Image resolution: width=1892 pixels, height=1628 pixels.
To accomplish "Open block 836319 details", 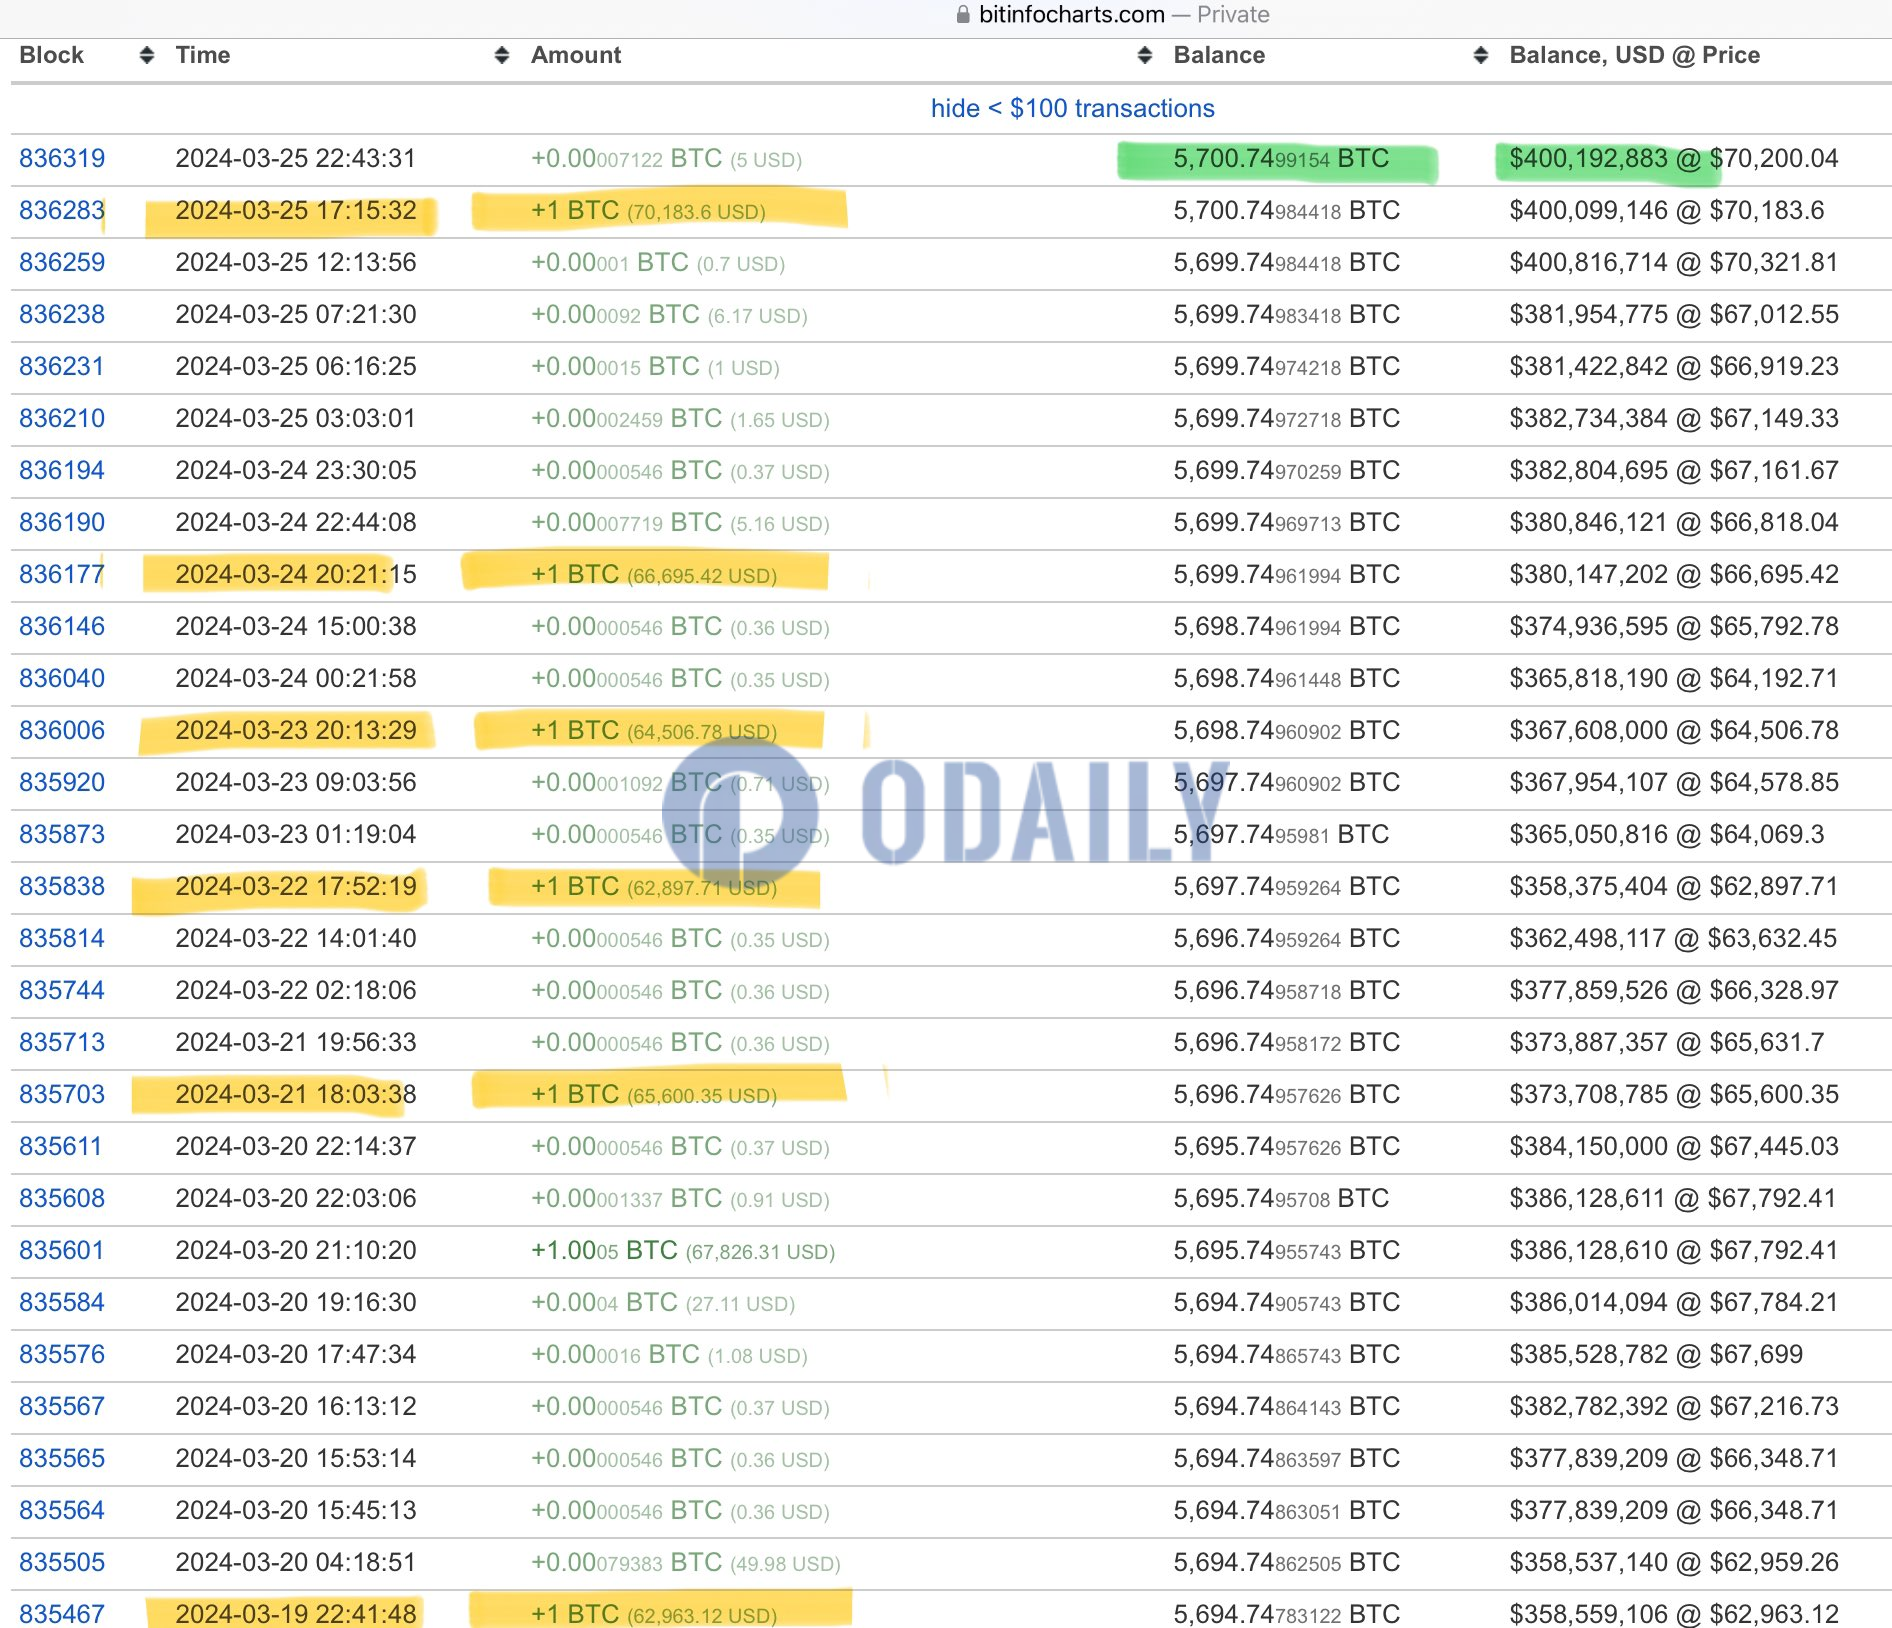I will pyautogui.click(x=62, y=157).
